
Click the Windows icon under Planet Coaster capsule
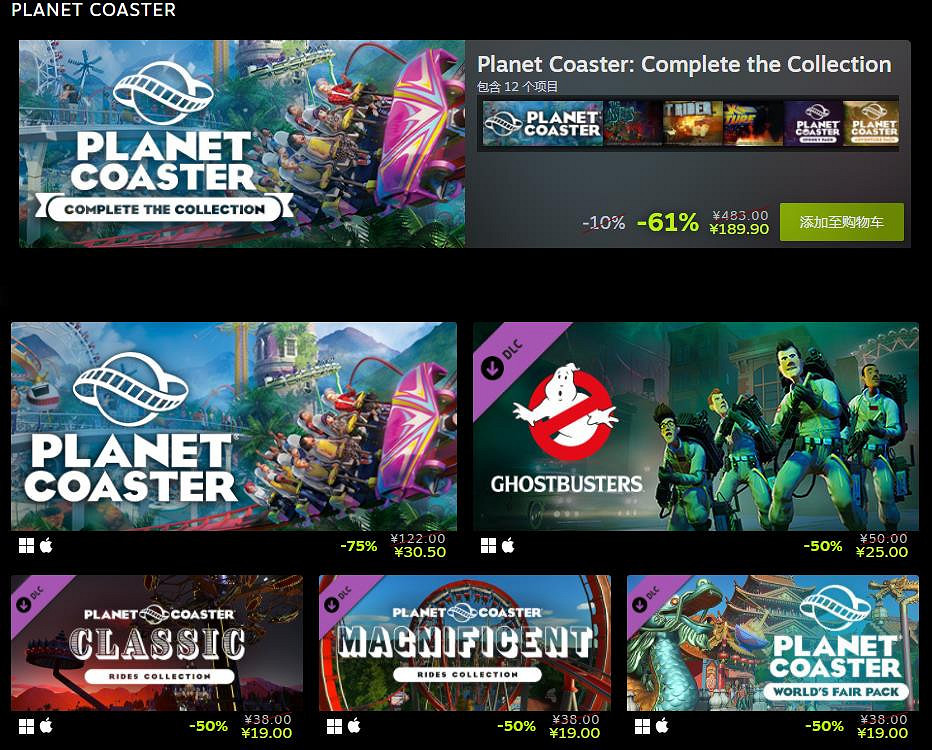[26, 546]
